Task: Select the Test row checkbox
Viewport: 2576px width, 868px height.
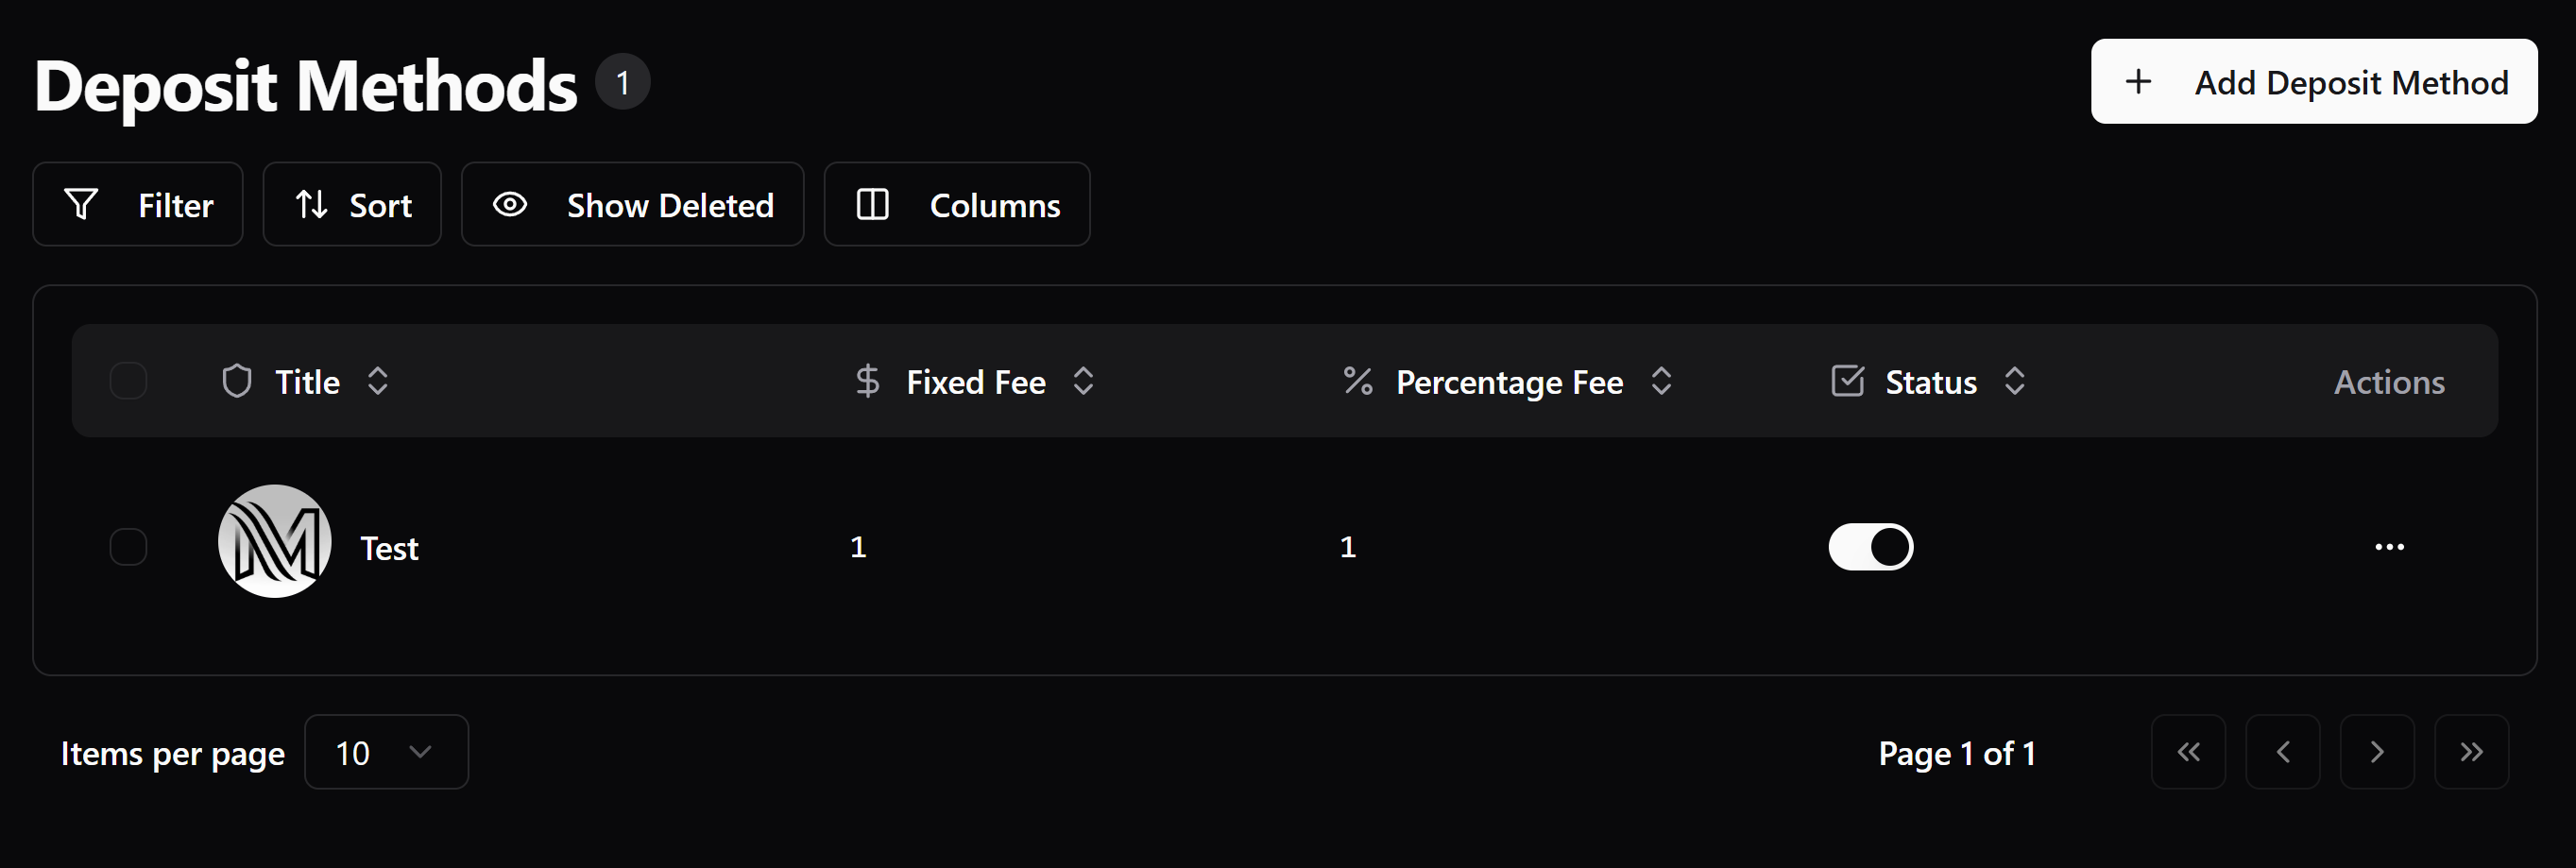Action: [128, 547]
